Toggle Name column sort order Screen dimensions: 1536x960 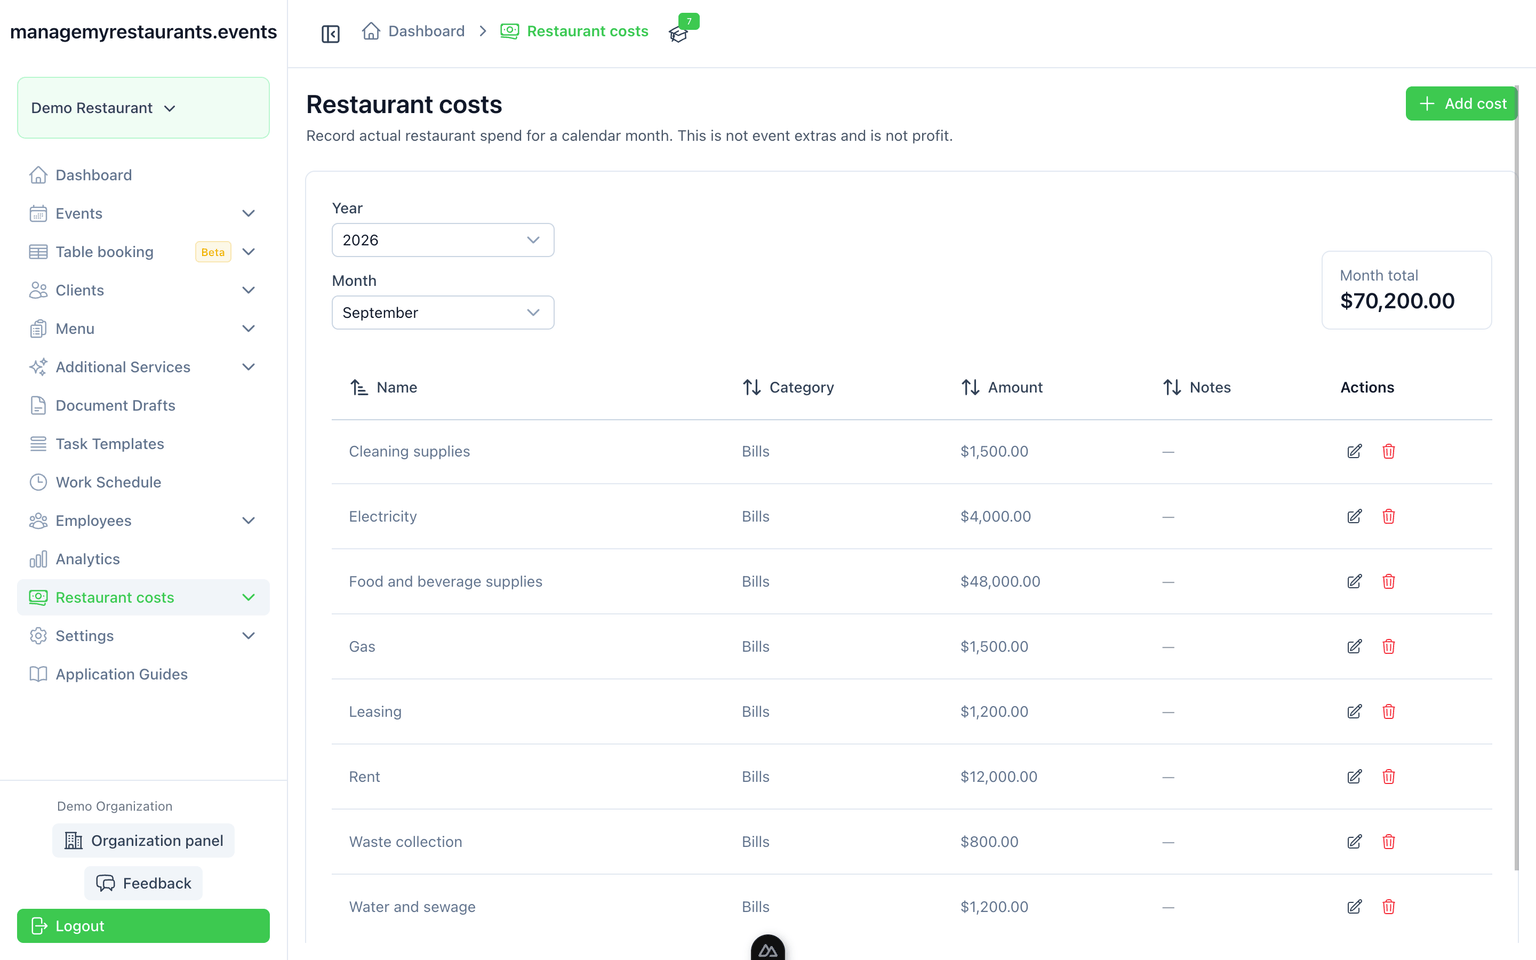click(x=383, y=387)
